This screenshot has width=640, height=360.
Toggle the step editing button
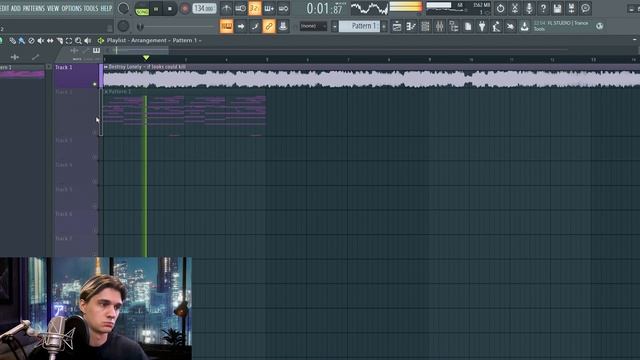[x=255, y=26]
